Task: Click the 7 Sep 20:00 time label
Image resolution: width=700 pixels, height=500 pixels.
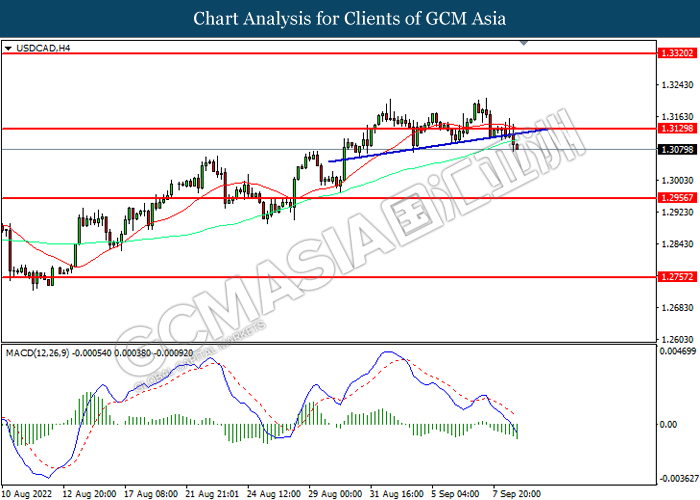Action: [x=517, y=494]
